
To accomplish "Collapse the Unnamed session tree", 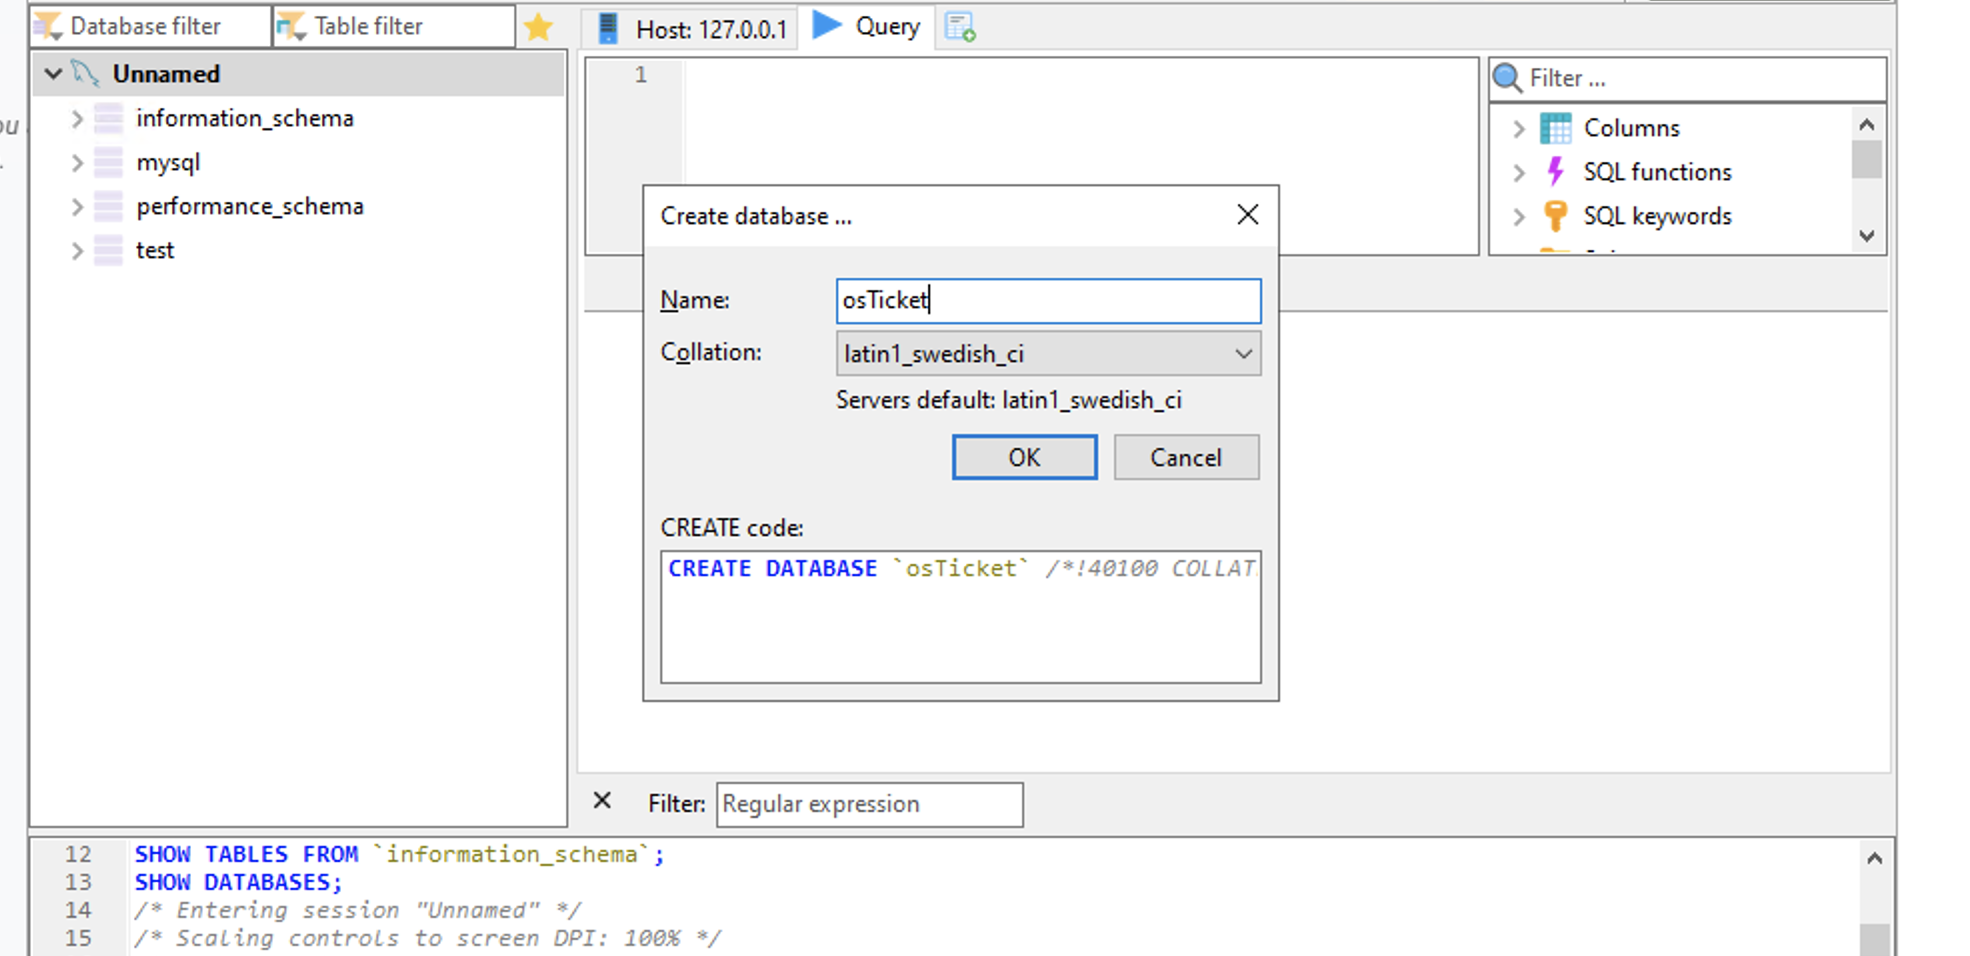I will click(x=53, y=73).
